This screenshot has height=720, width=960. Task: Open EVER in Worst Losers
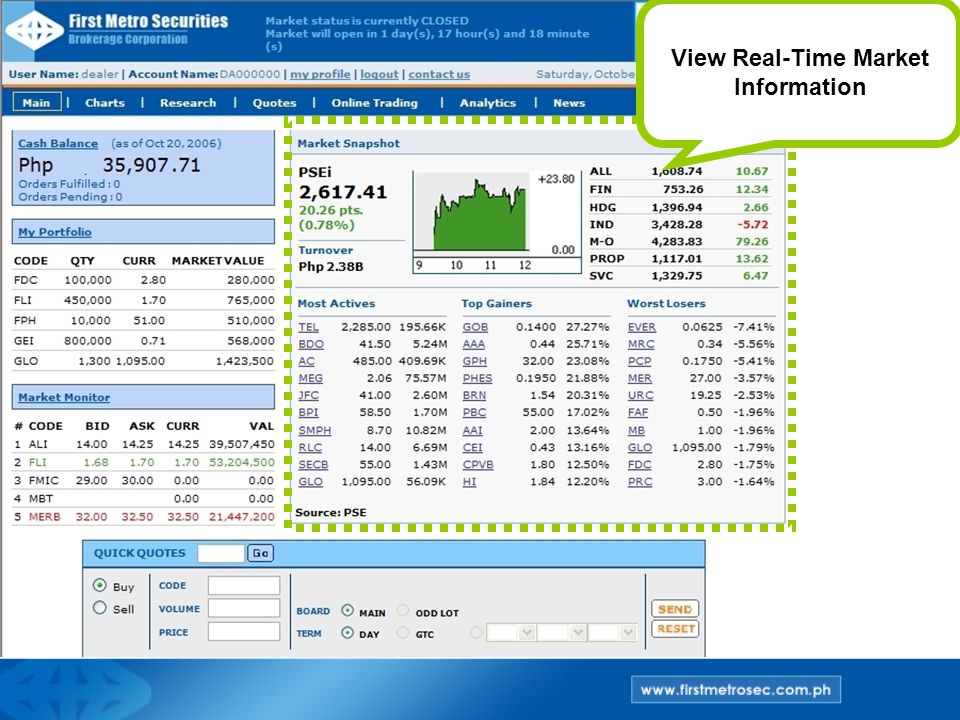(642, 328)
